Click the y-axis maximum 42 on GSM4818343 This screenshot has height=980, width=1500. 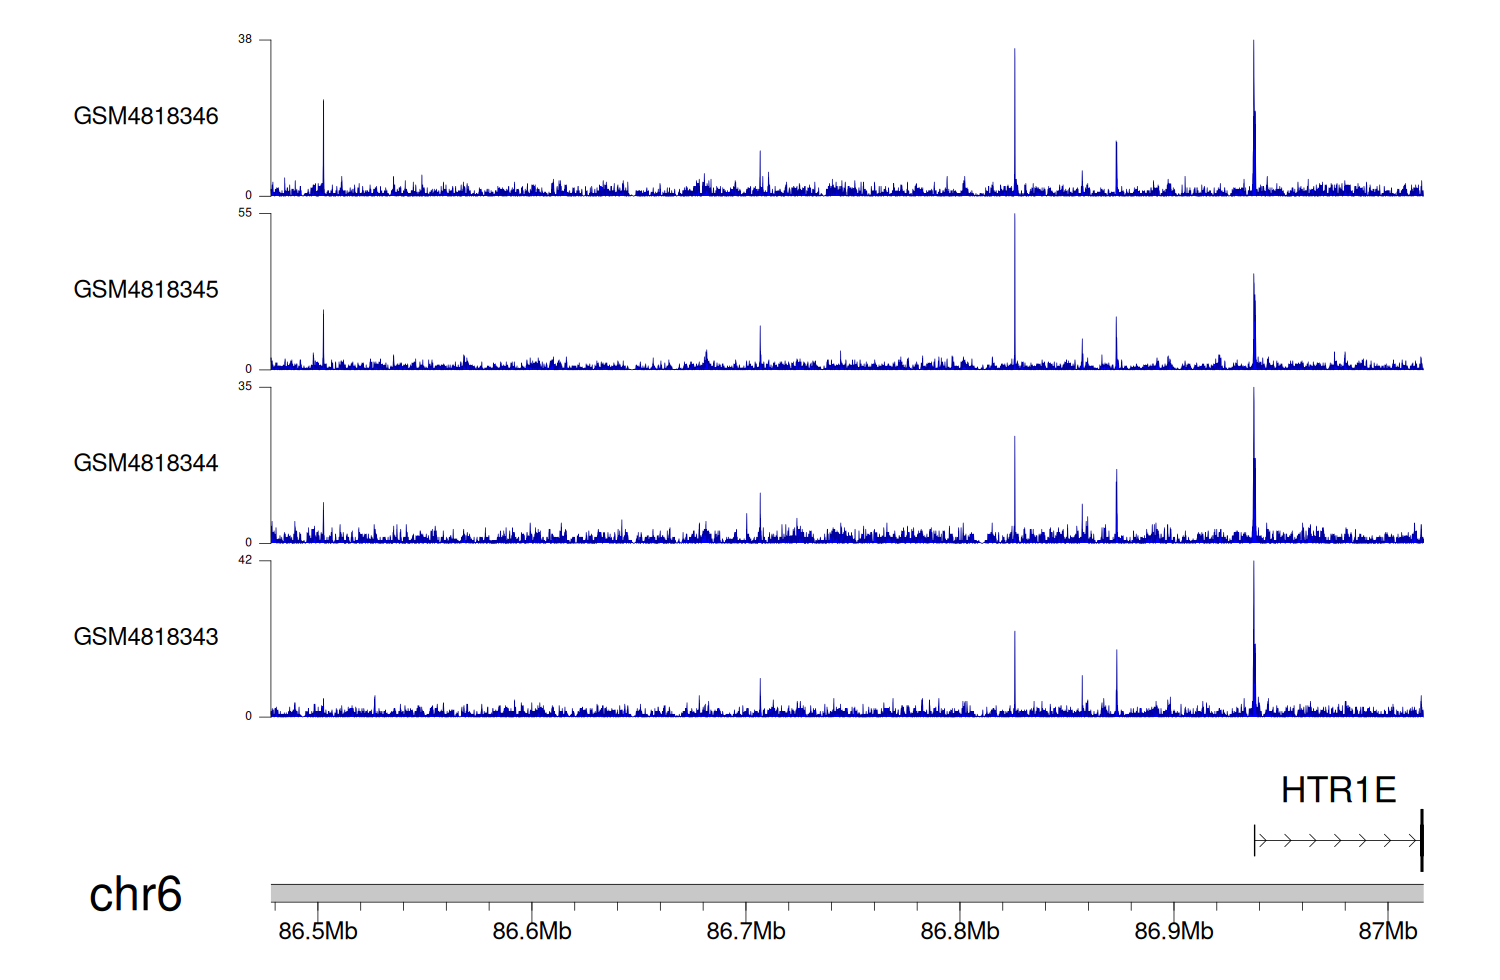[x=245, y=560]
